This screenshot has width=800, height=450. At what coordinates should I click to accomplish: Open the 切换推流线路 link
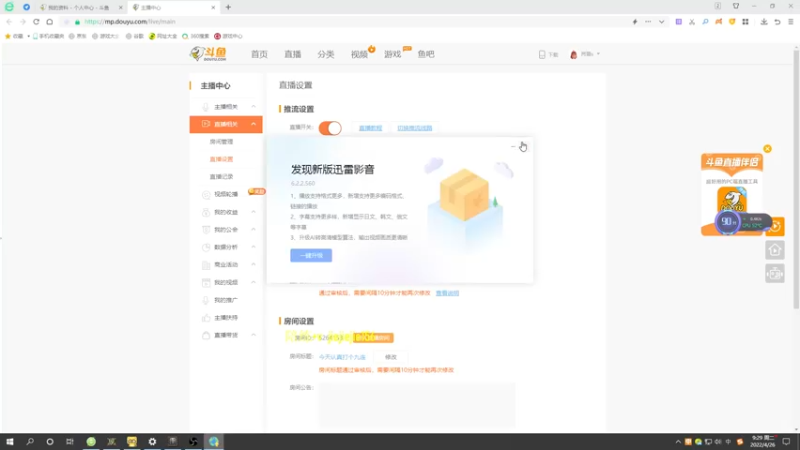coord(415,128)
